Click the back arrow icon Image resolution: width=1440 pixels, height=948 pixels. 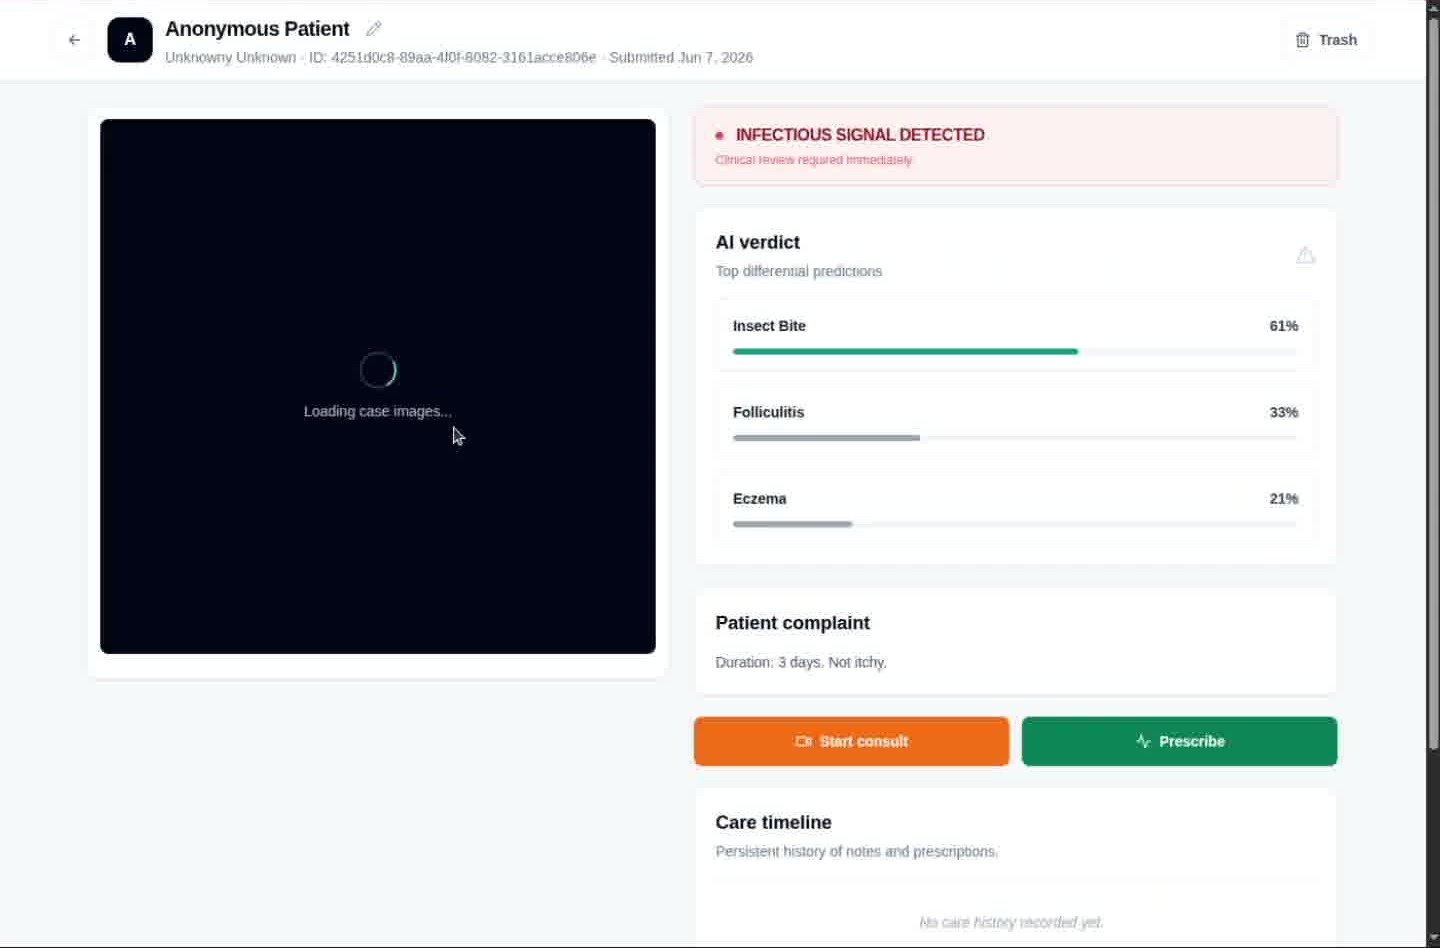(74, 40)
